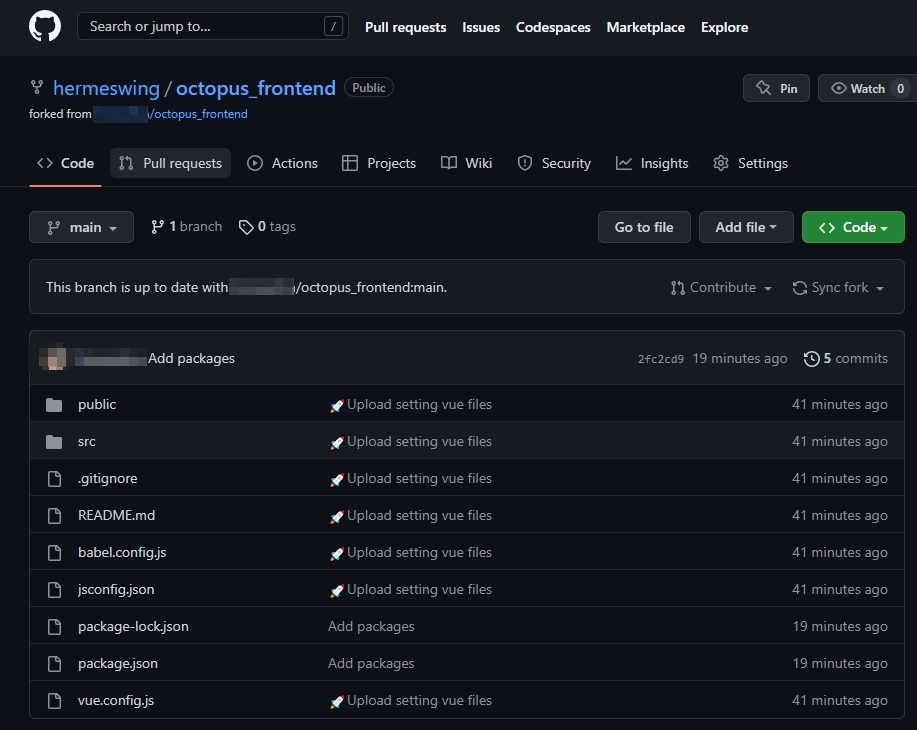Expand the green Code dropdown
The image size is (917, 730).
click(853, 227)
